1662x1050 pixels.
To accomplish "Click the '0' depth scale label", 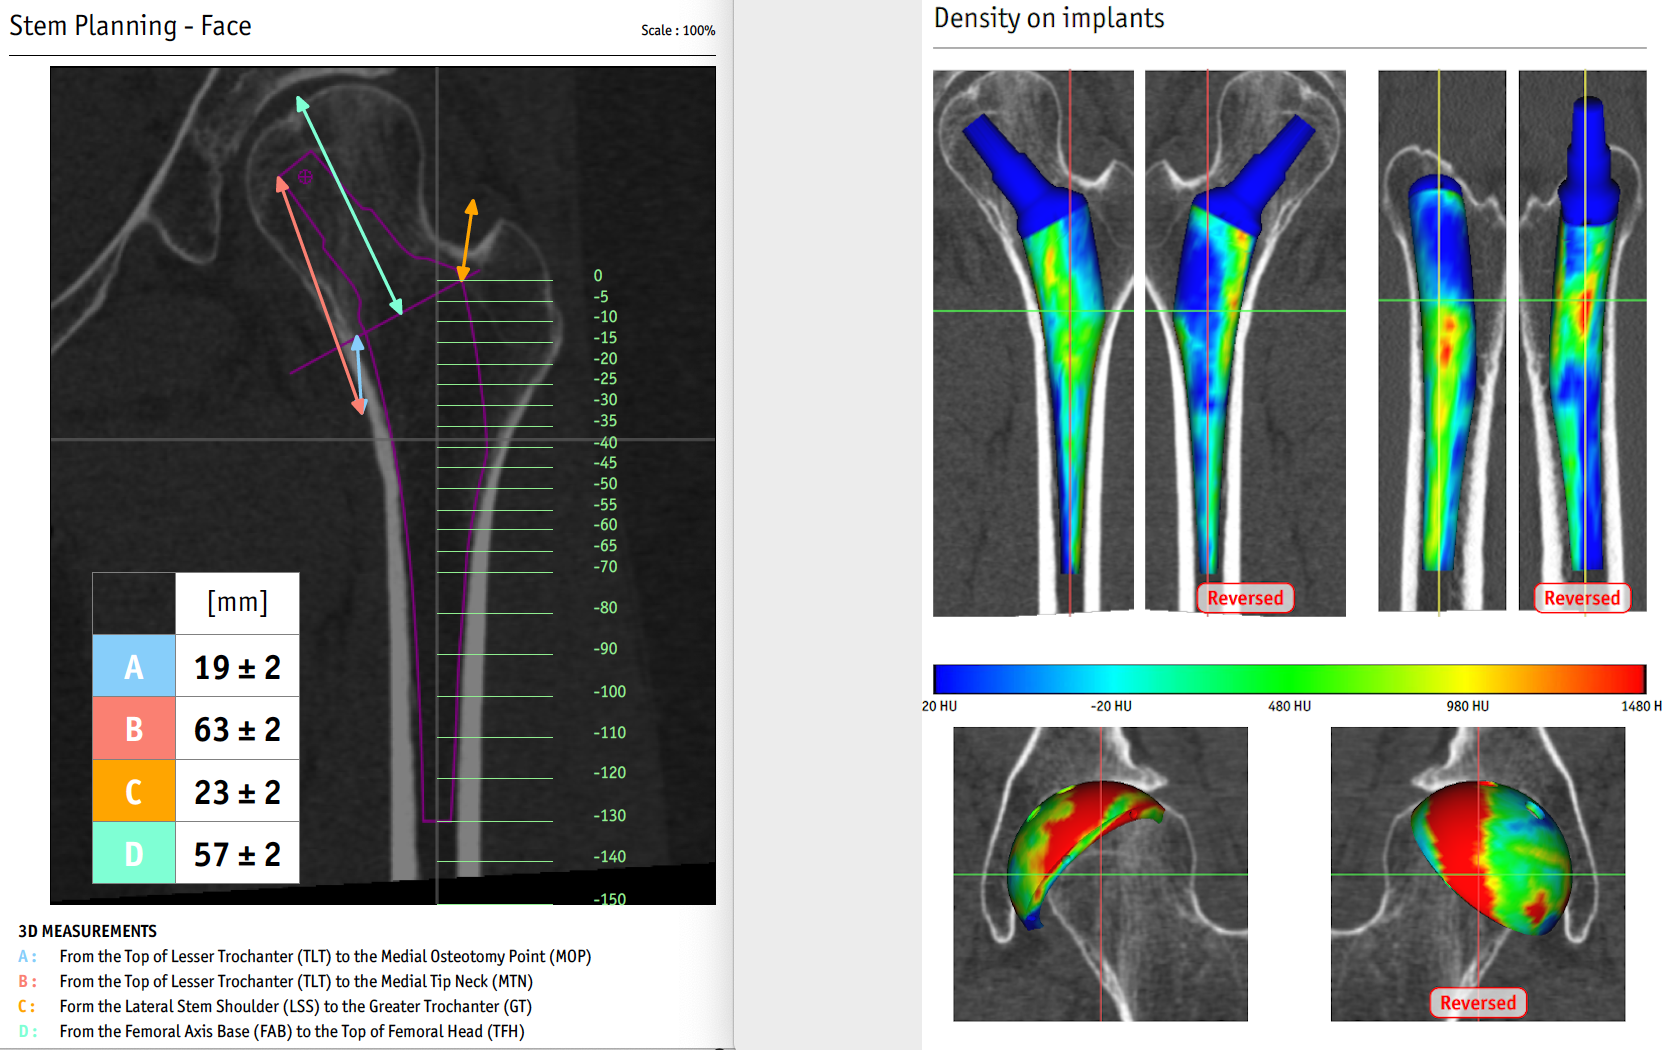I will pyautogui.click(x=598, y=275).
